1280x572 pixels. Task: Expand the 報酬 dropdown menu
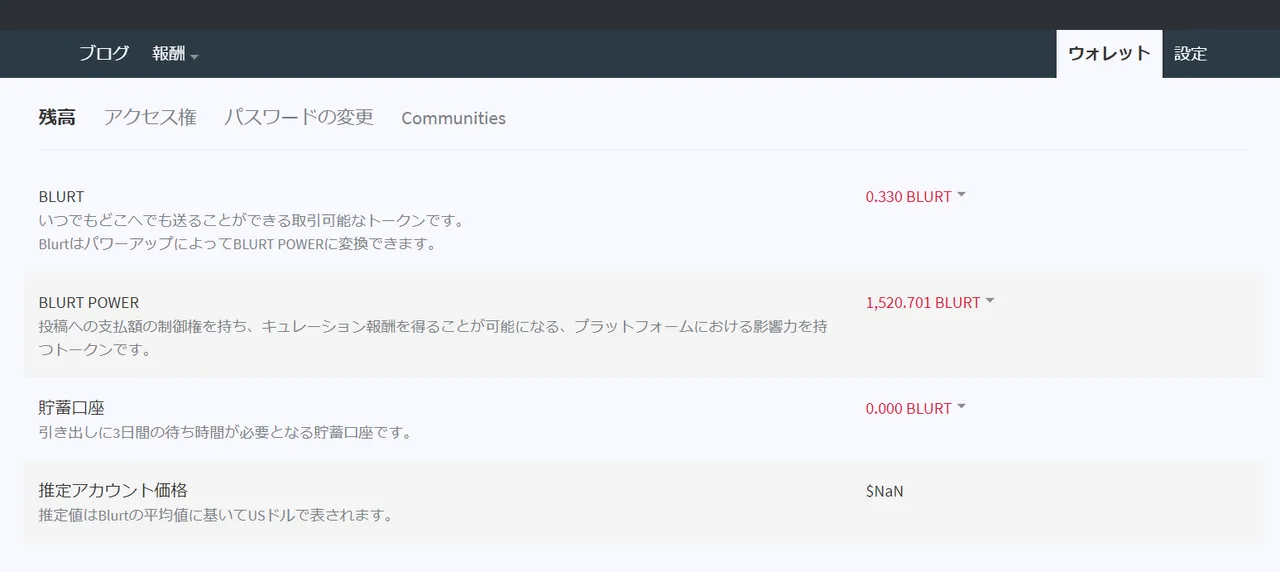175,54
